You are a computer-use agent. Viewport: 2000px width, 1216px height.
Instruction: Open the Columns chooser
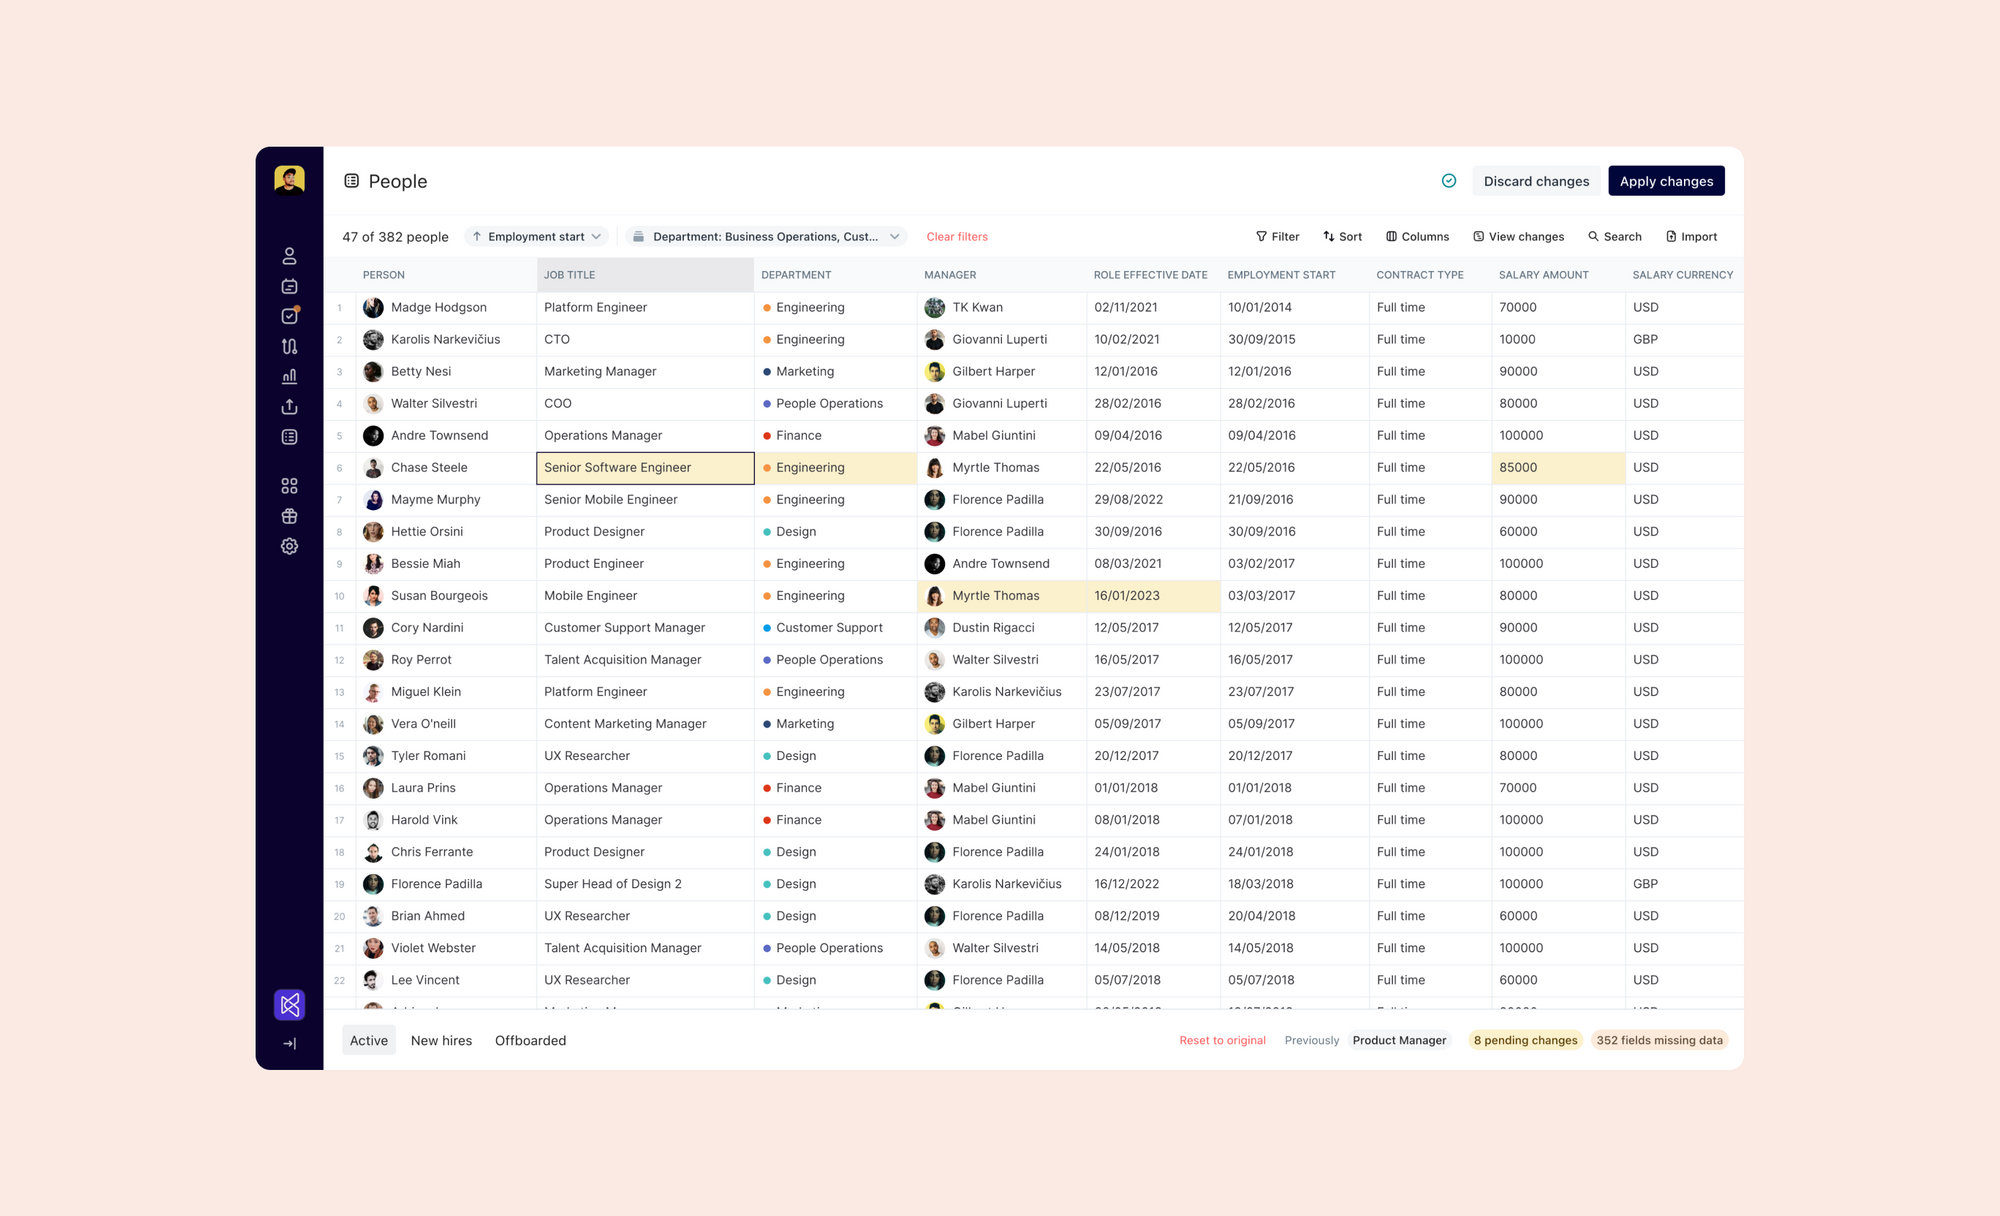[1417, 237]
